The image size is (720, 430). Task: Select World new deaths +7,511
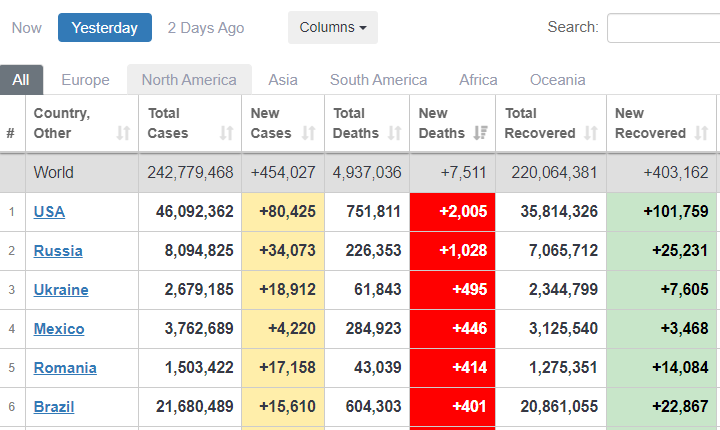point(463,173)
